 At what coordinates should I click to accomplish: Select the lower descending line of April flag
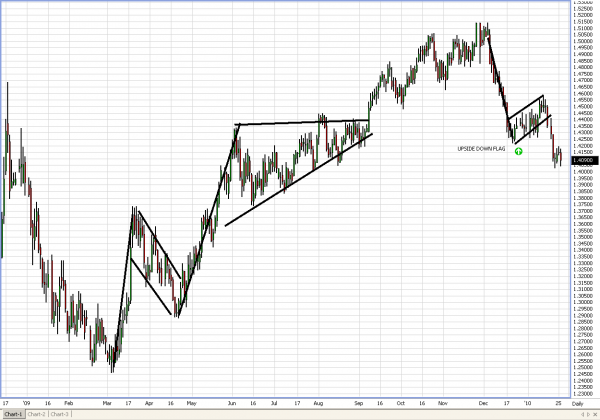(153, 288)
